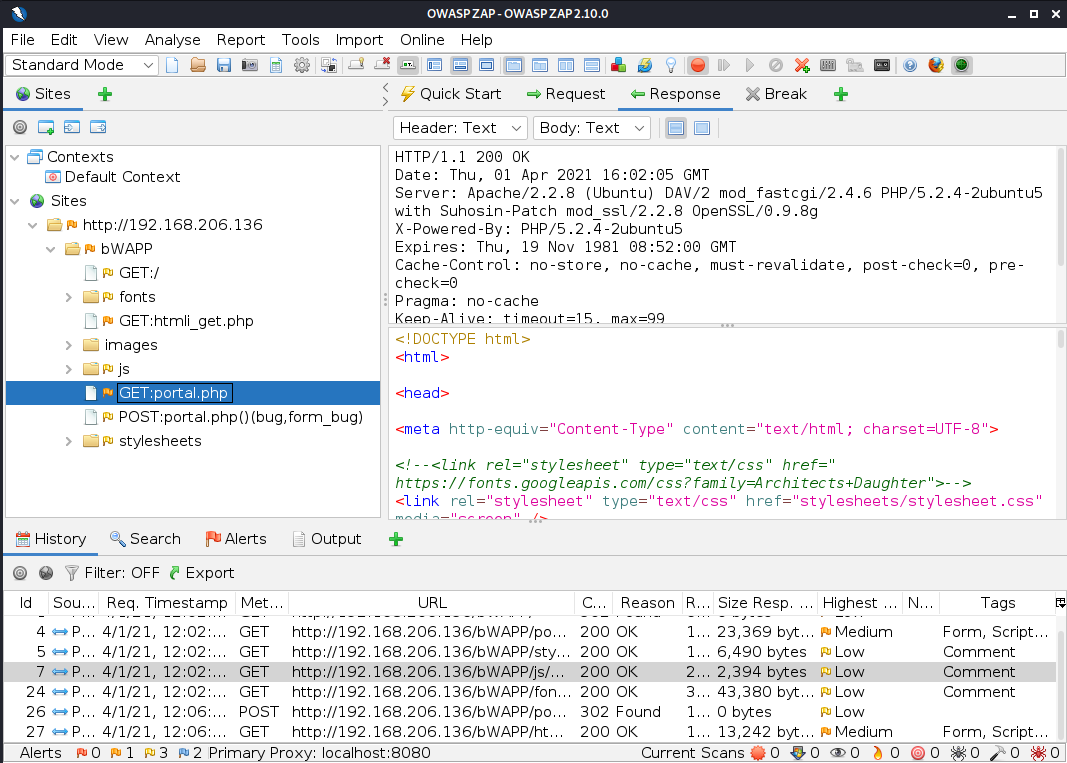Click the Submit and Continue play icon

749,65
